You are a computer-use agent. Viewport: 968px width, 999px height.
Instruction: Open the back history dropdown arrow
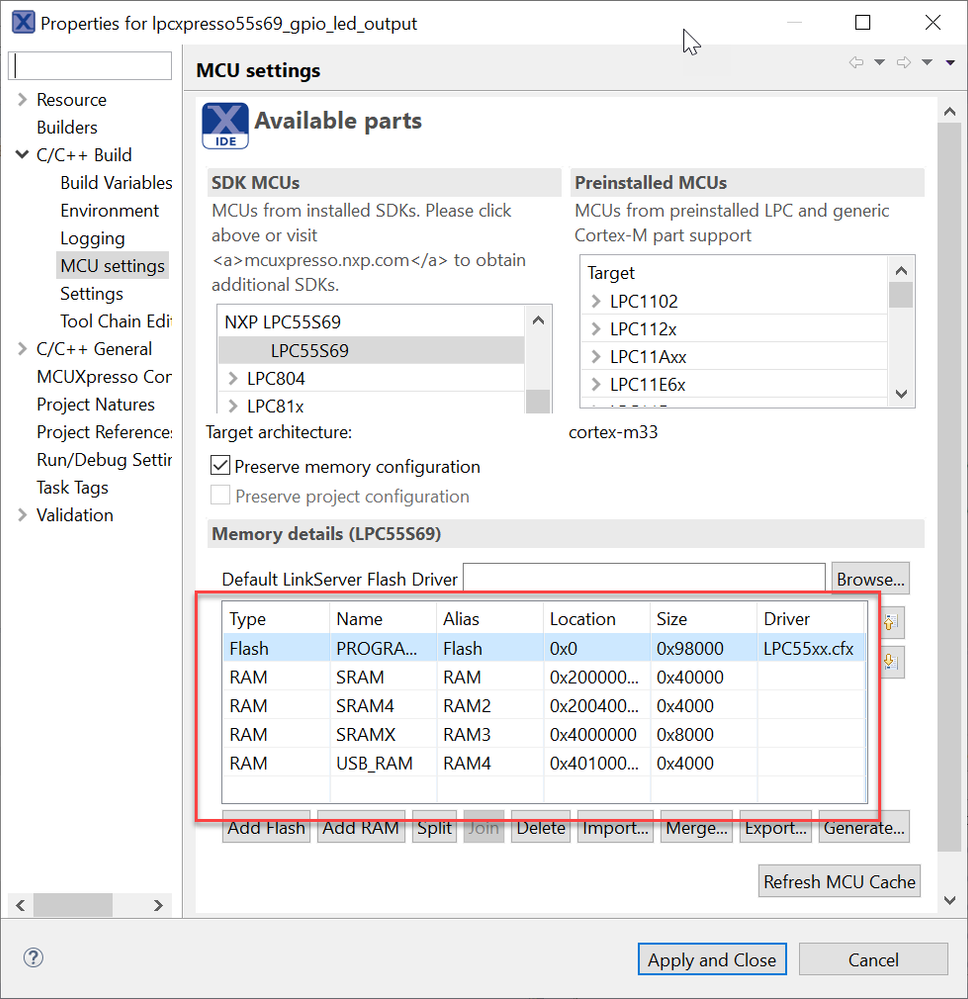click(879, 62)
